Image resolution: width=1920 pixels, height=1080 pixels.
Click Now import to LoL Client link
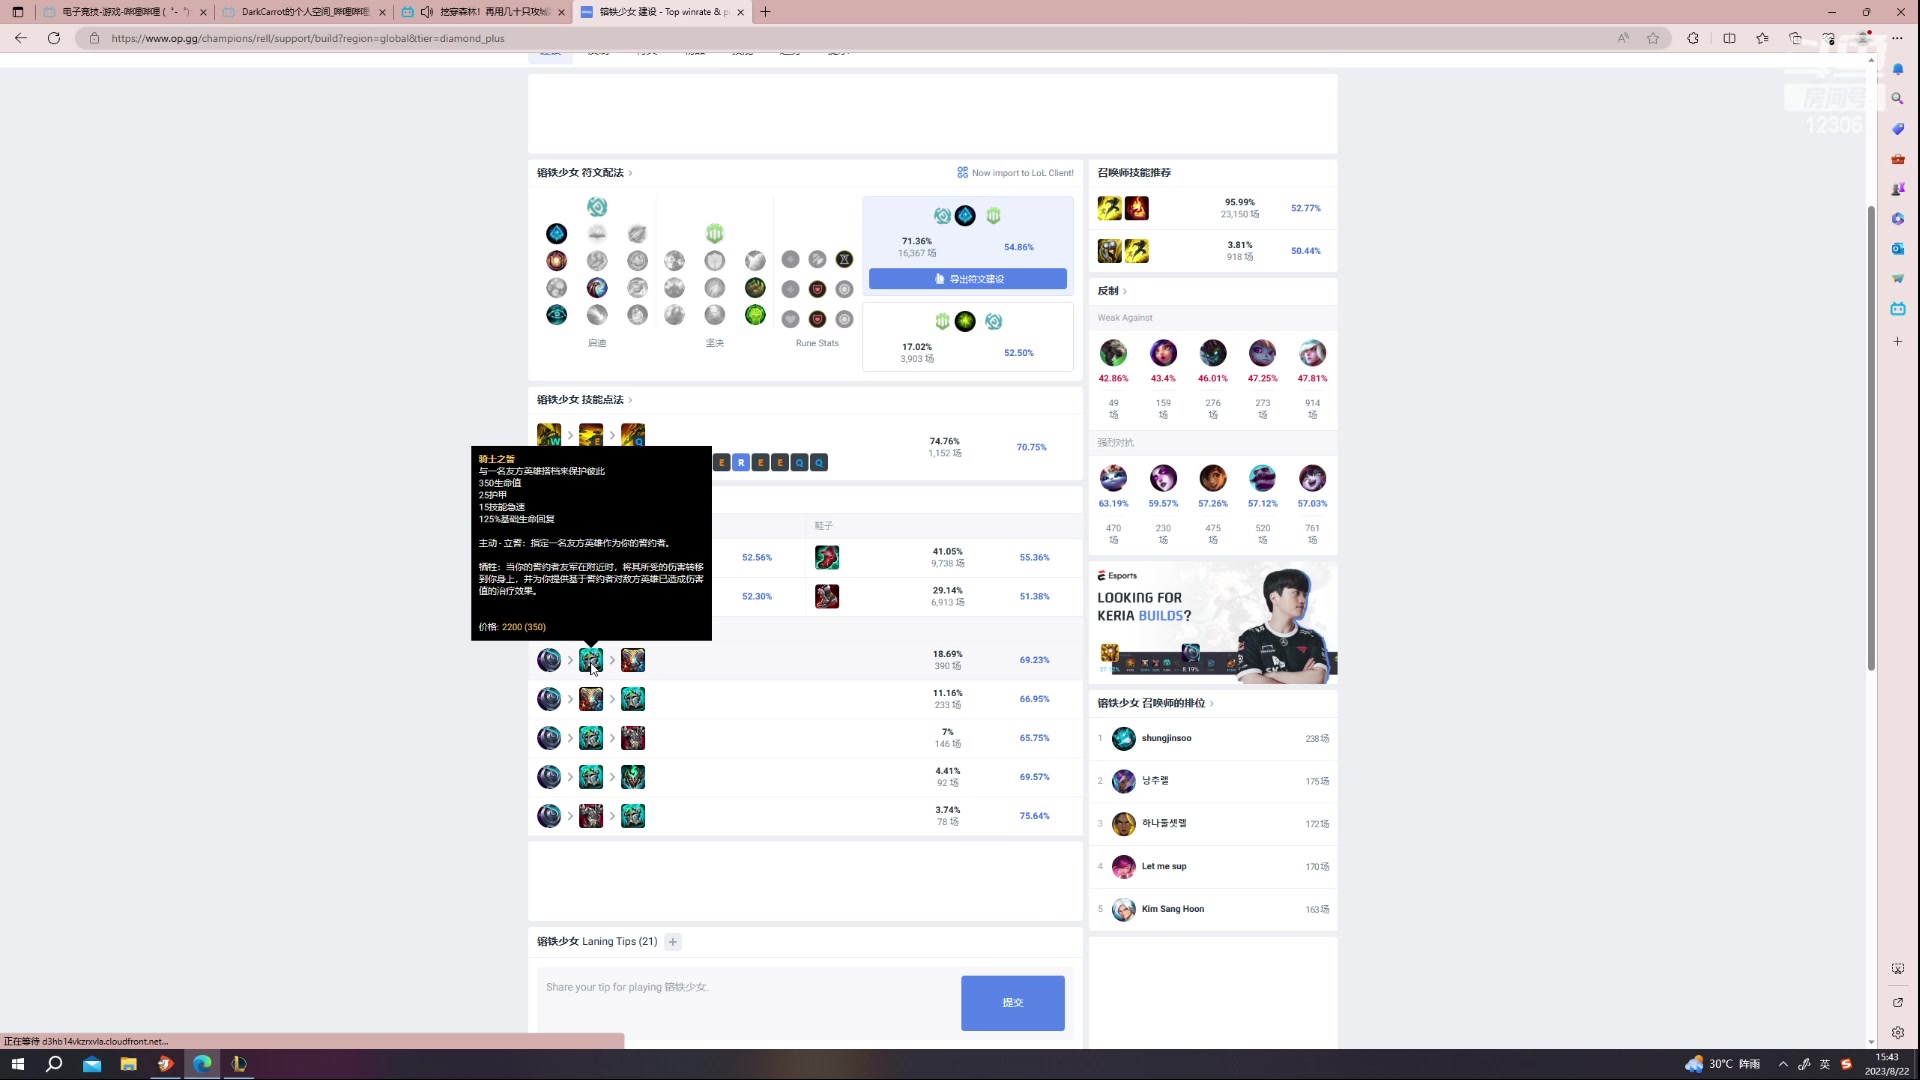click(1015, 173)
